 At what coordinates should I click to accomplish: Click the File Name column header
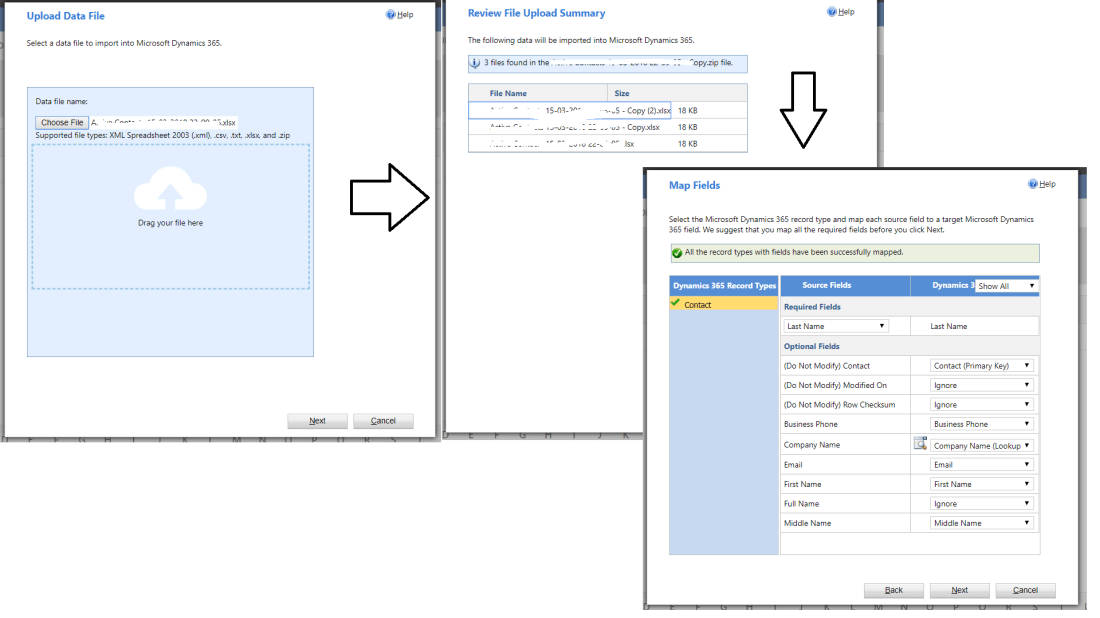coord(509,93)
